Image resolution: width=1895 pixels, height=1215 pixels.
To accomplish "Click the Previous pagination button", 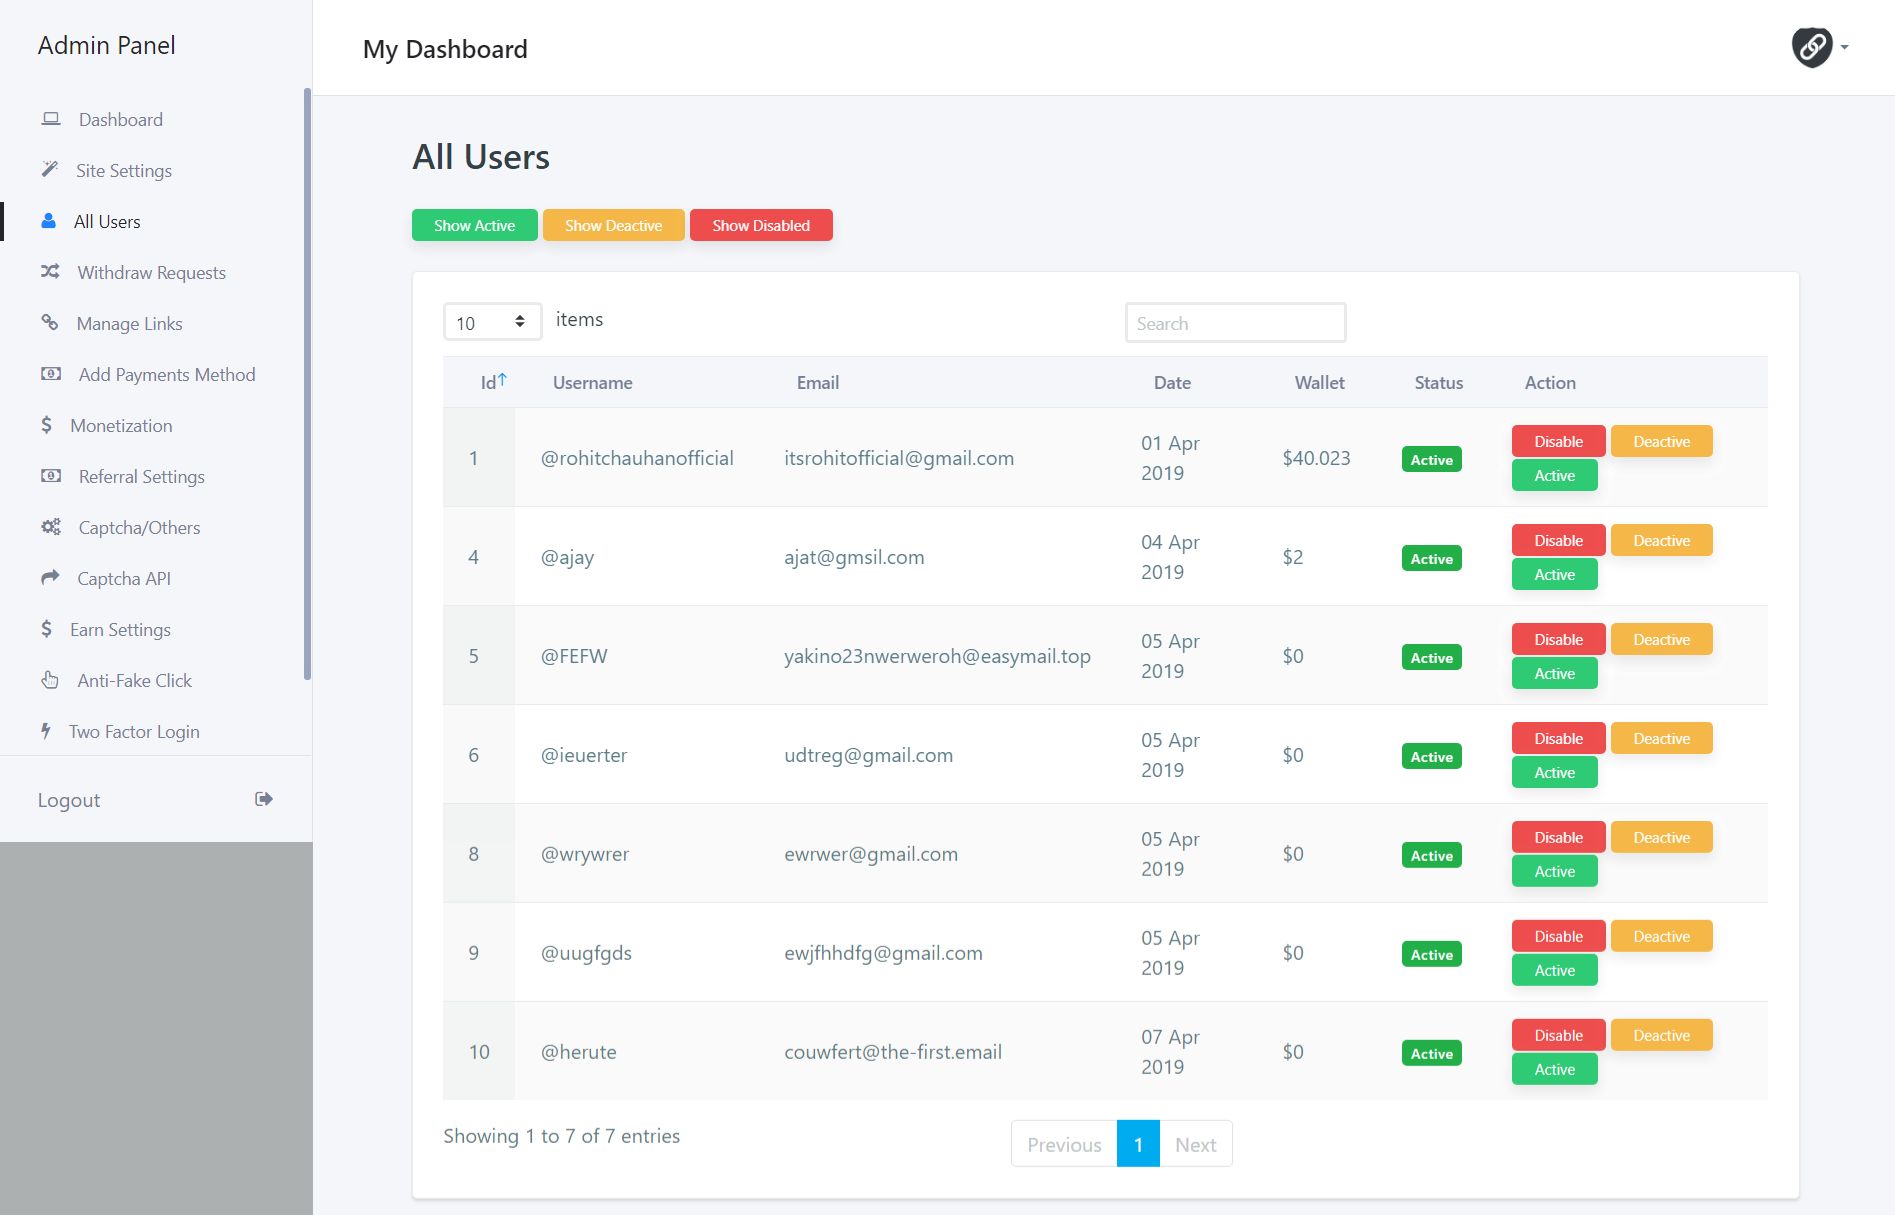I will click(1064, 1144).
